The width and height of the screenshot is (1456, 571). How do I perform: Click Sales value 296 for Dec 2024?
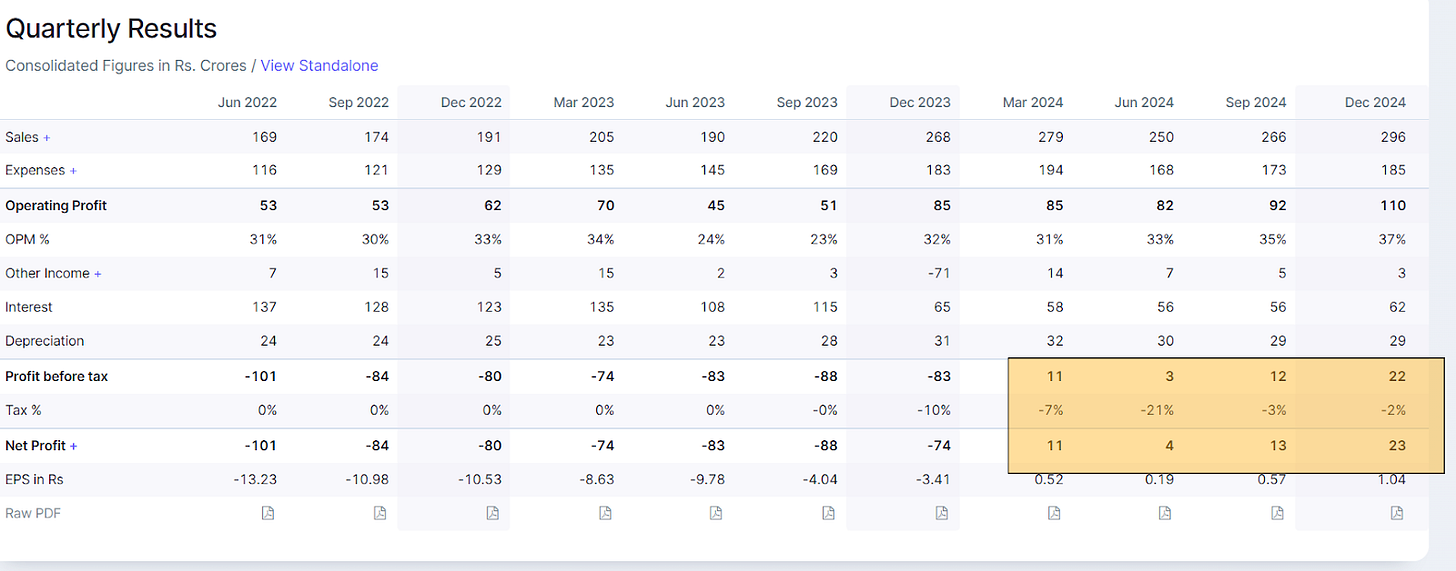pyautogui.click(x=1394, y=137)
